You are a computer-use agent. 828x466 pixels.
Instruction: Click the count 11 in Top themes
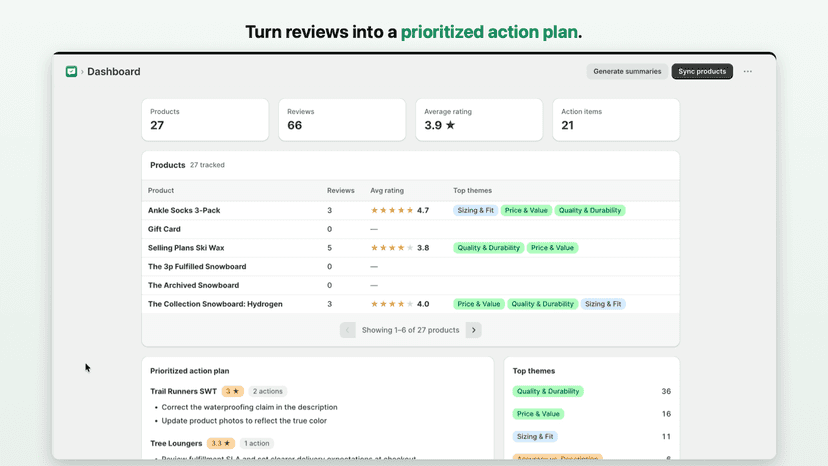click(x=666, y=437)
